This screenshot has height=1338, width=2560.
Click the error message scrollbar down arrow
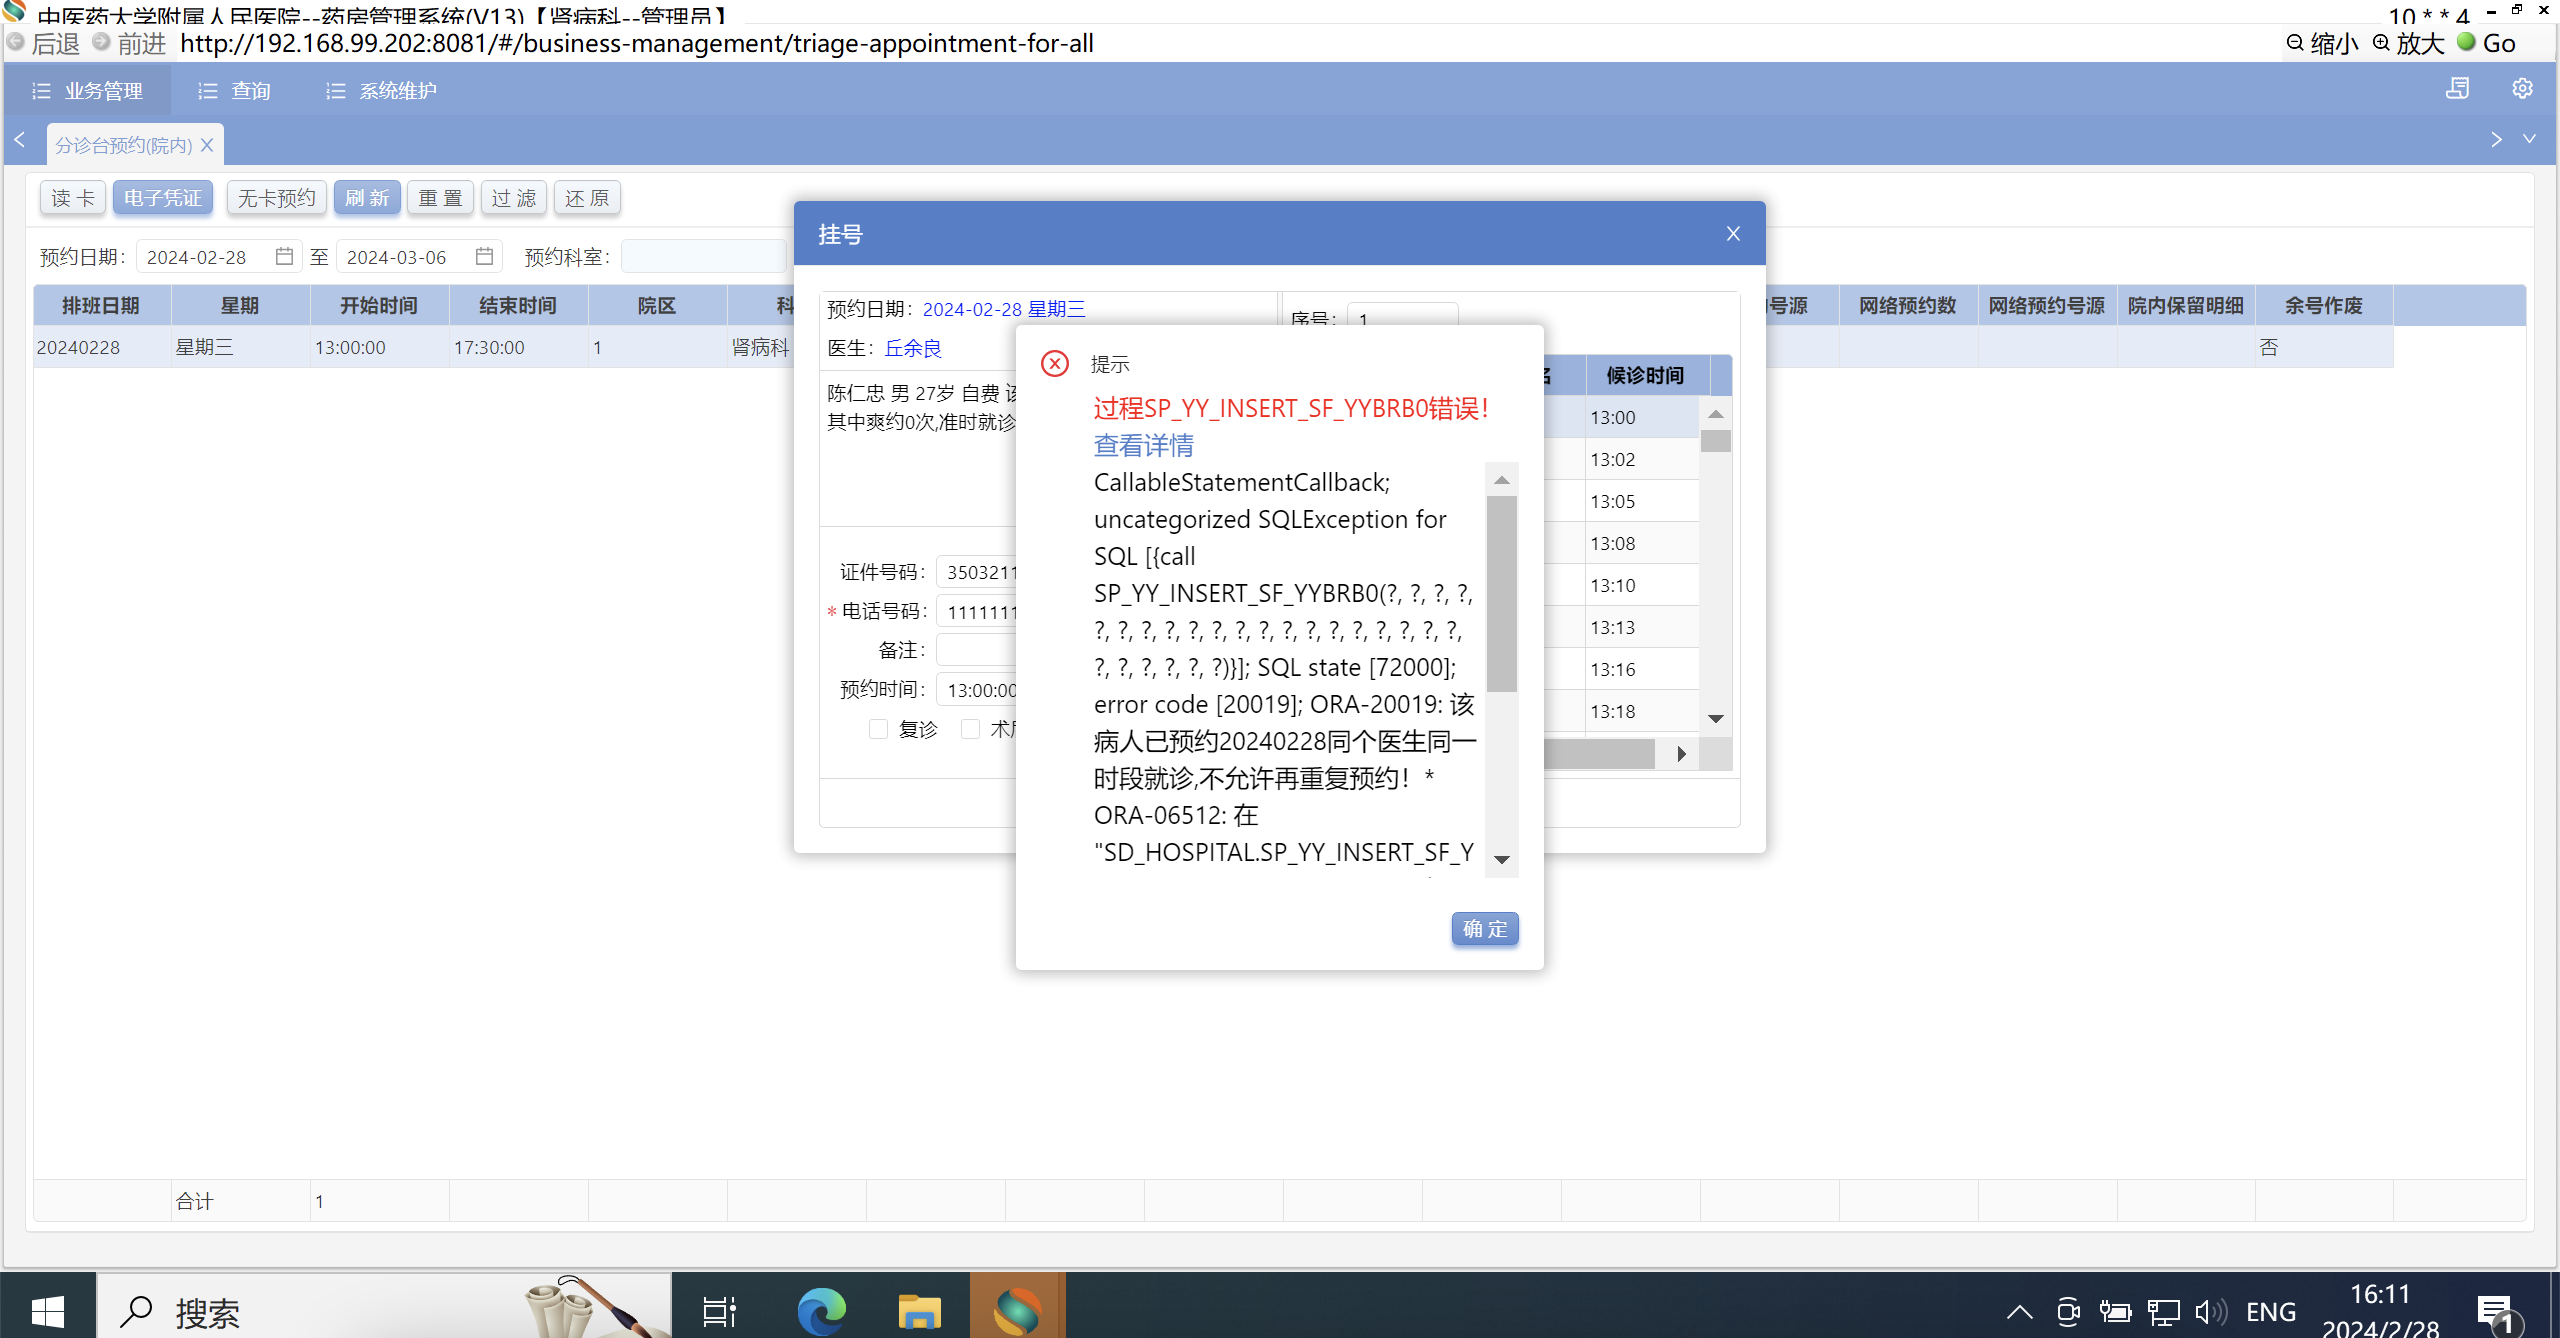pyautogui.click(x=1501, y=860)
